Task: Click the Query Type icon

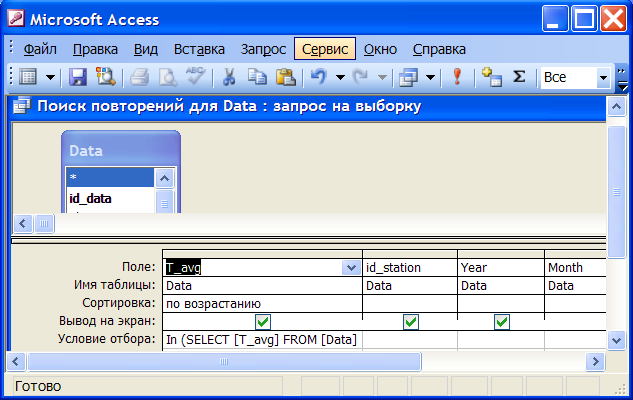Action: 409,77
